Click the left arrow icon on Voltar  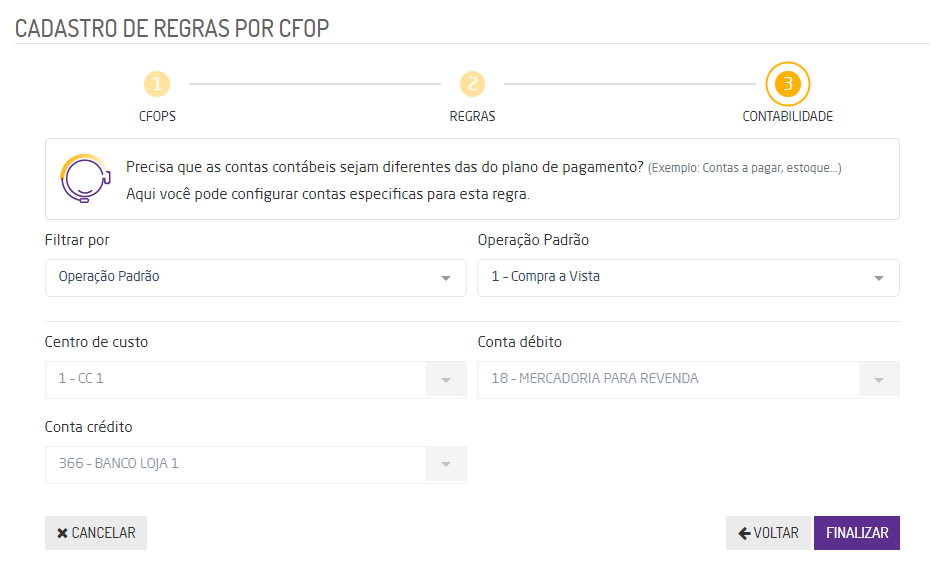coord(744,533)
